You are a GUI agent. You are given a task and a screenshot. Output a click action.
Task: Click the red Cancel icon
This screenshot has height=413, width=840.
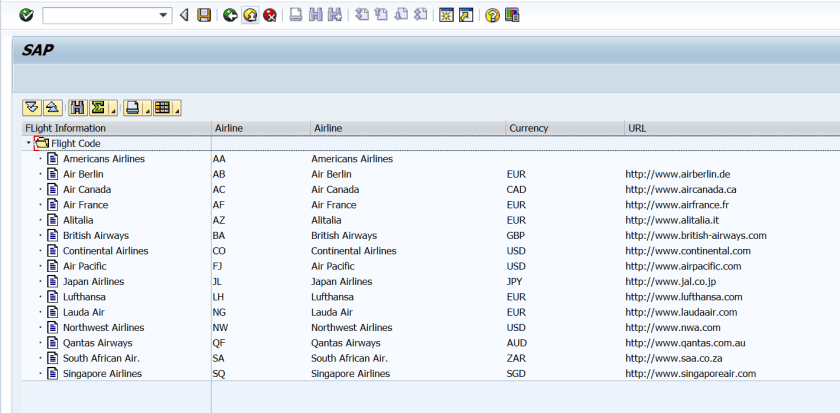(269, 16)
